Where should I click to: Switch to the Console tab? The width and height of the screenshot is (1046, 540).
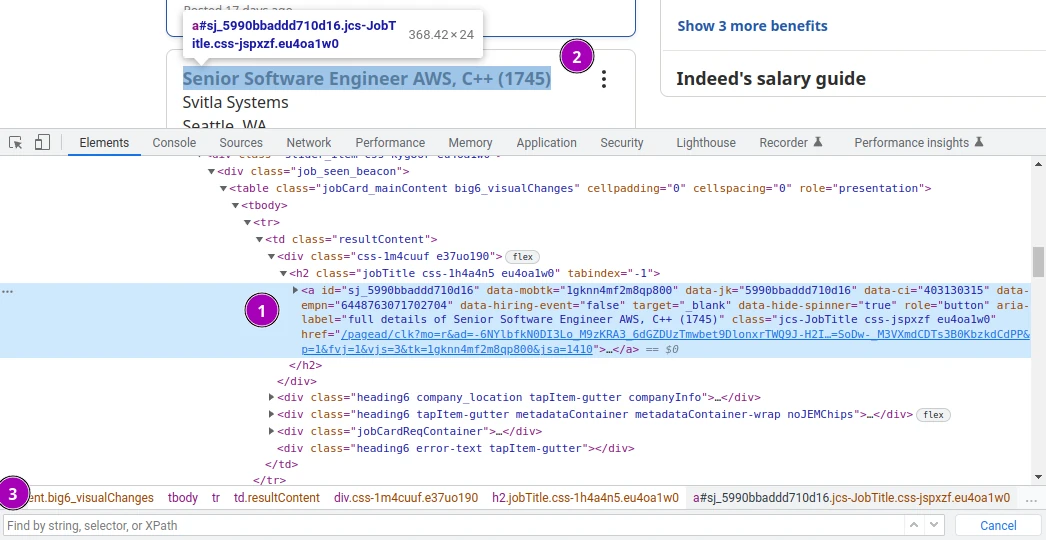174,143
